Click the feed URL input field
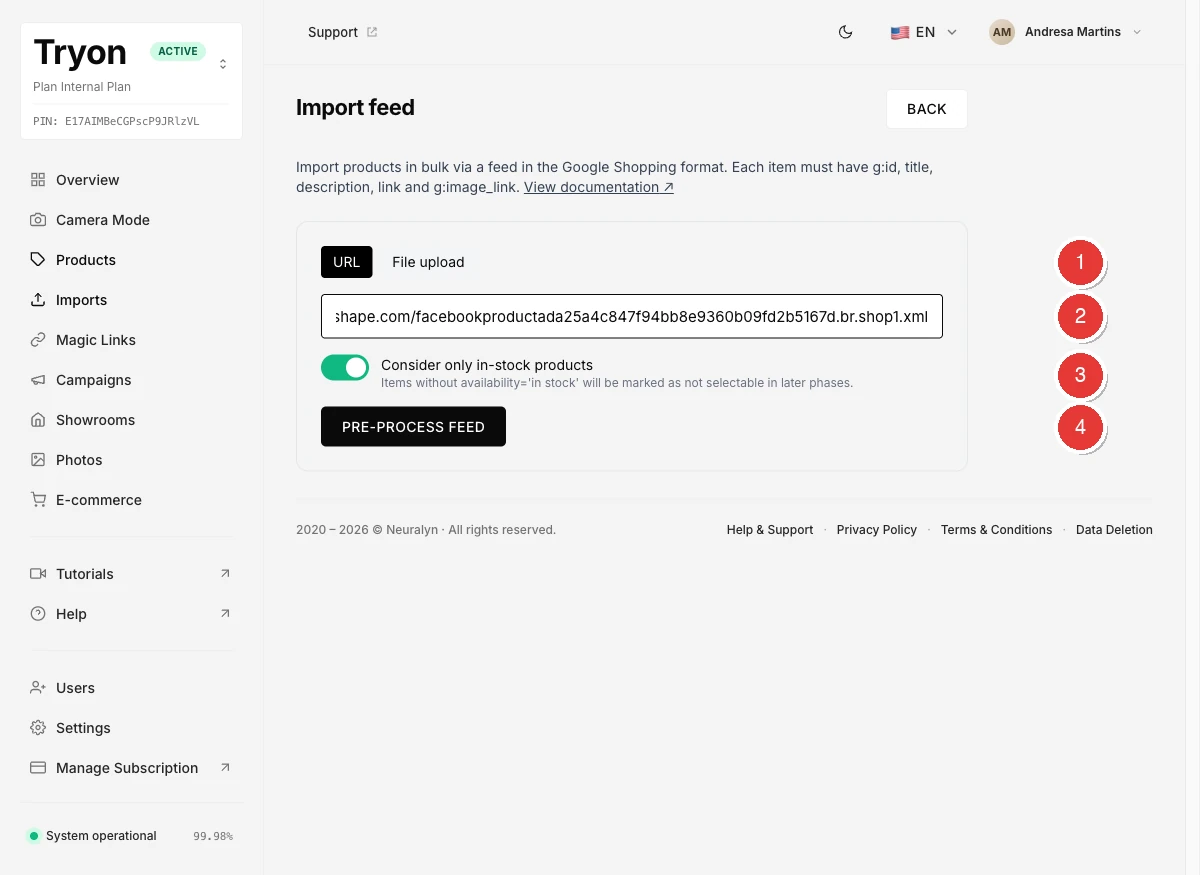Screen dimensions: 1200x875 (x=632, y=316)
